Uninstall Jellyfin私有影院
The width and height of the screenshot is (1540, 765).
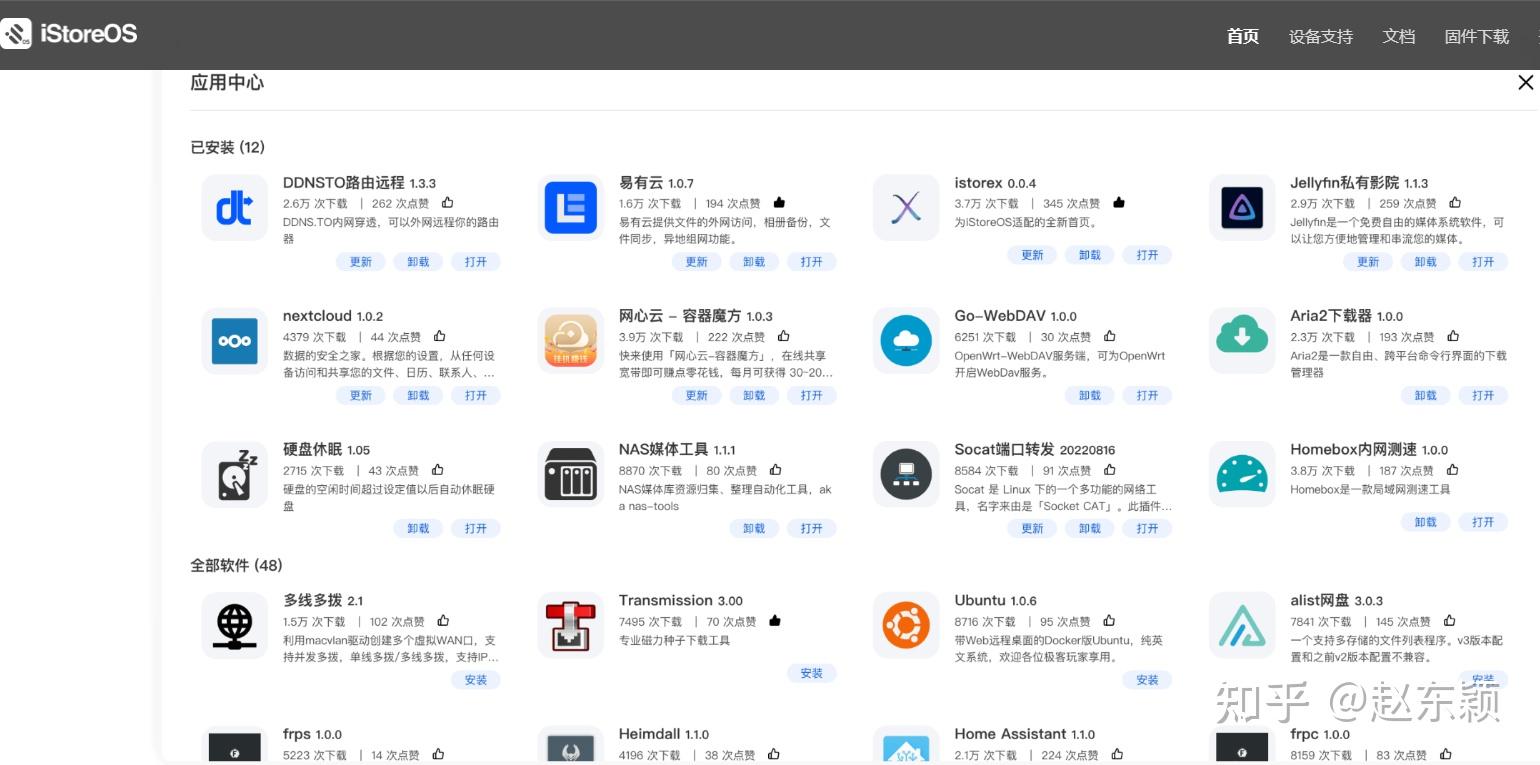click(1426, 262)
